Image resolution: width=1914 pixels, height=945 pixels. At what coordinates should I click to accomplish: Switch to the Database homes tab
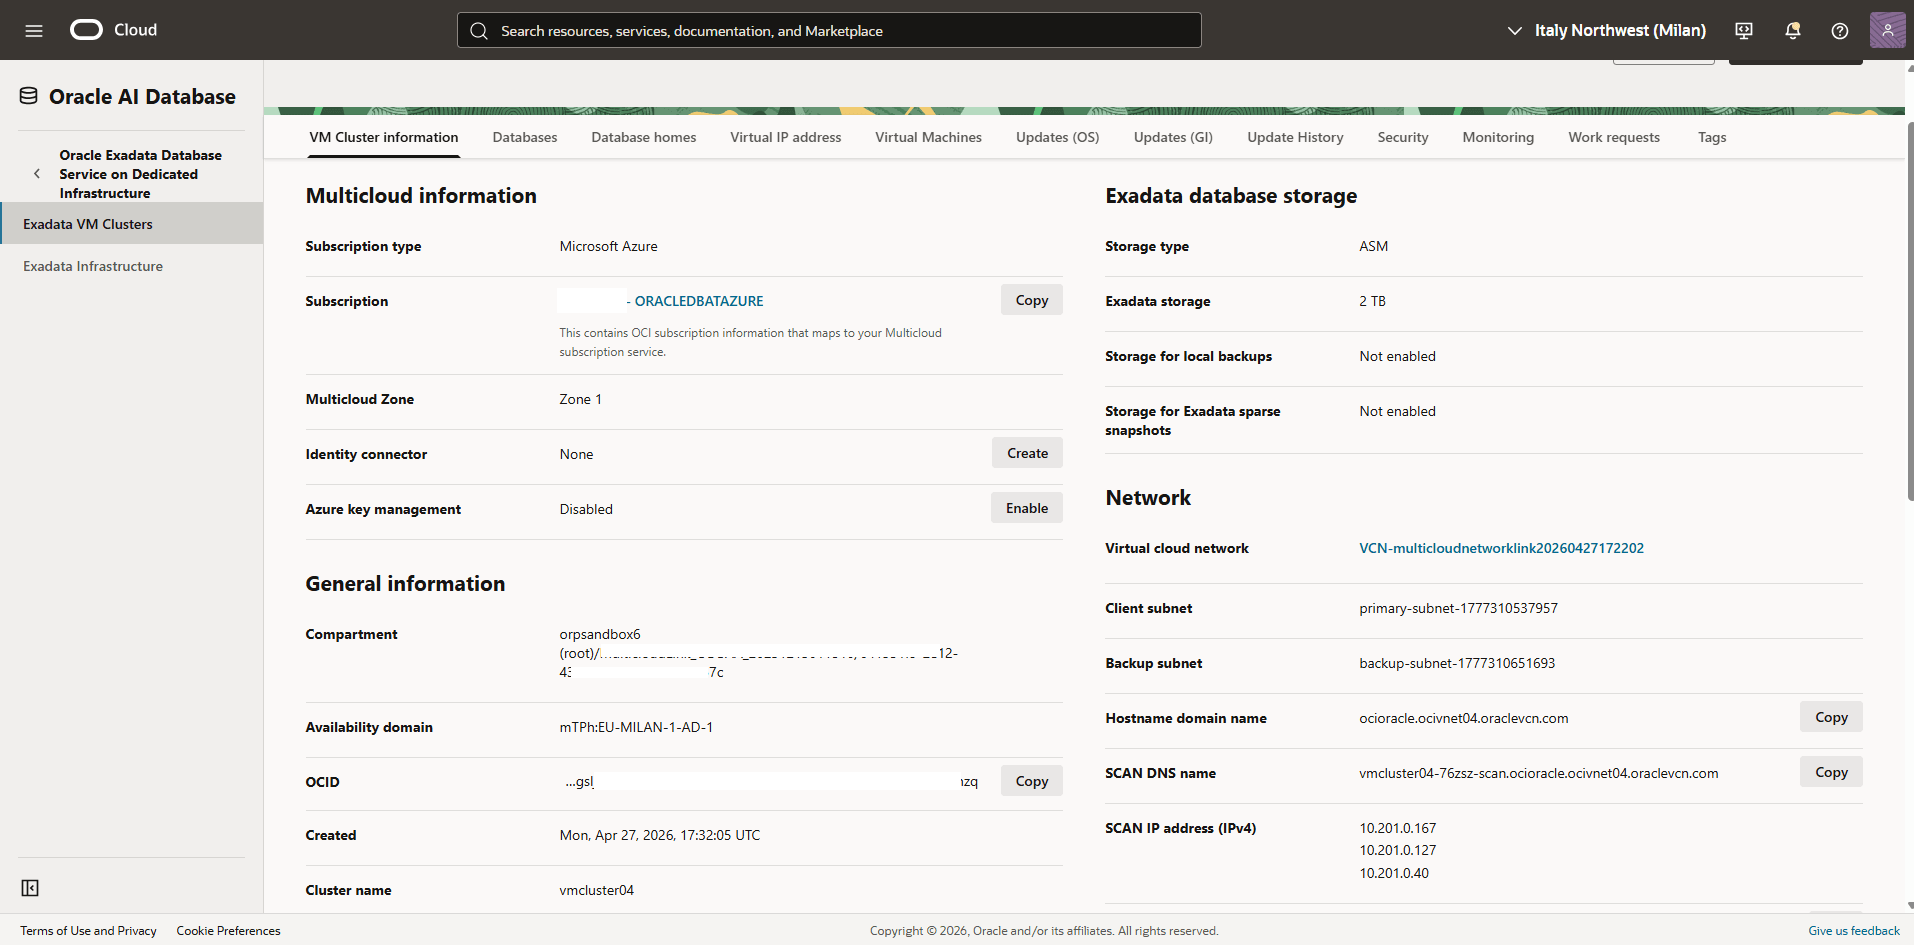click(644, 137)
